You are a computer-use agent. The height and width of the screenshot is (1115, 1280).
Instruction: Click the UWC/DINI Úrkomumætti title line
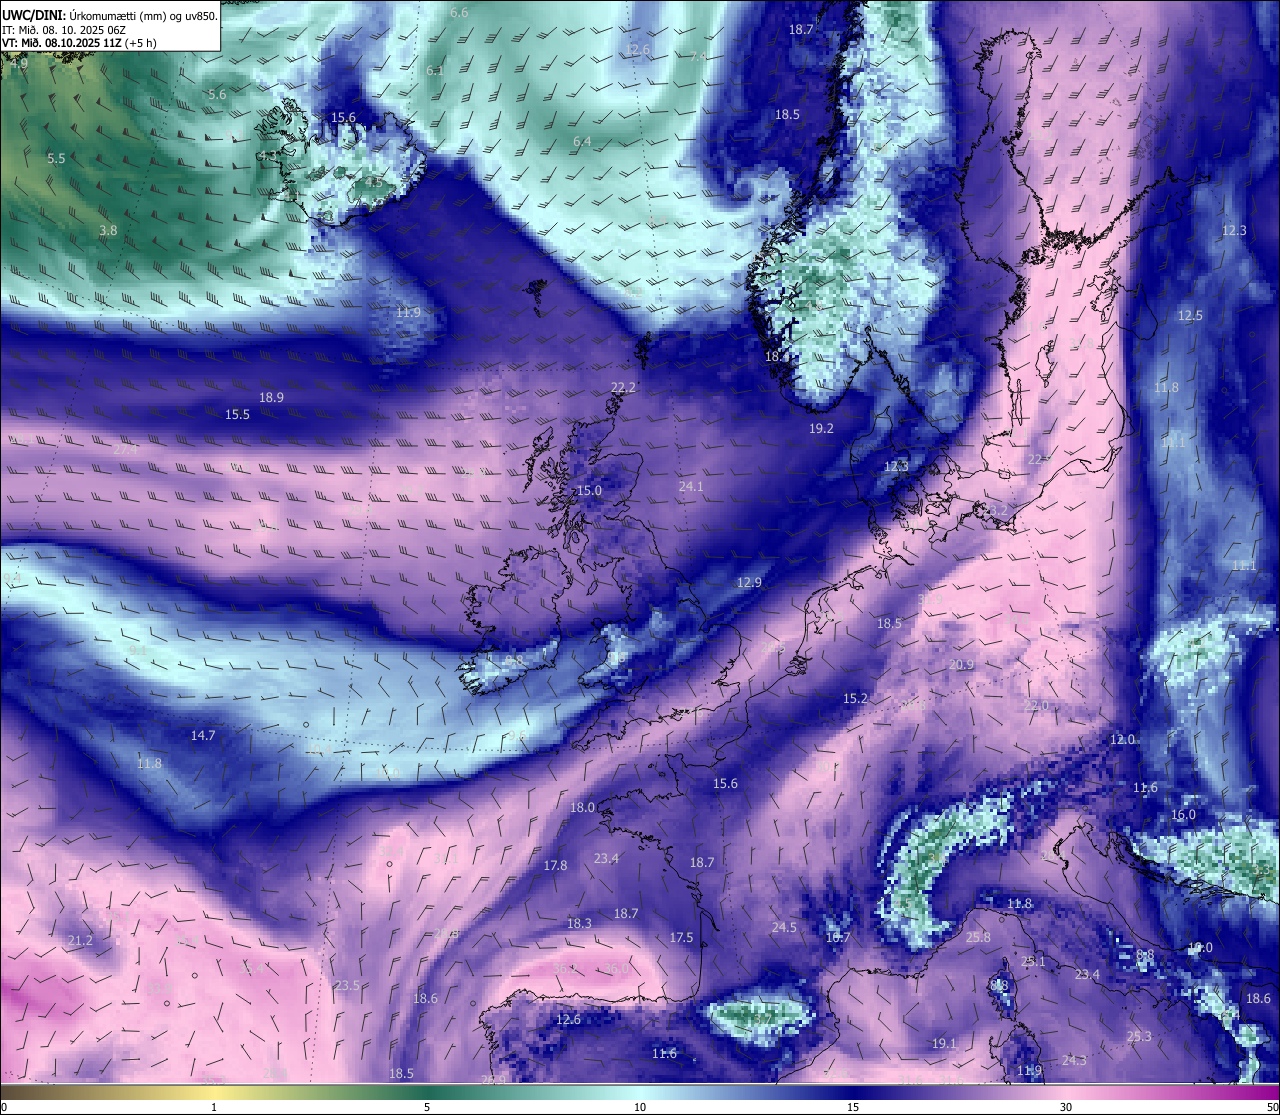tap(110, 16)
